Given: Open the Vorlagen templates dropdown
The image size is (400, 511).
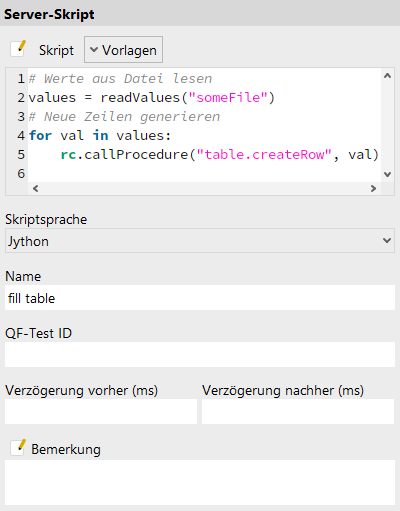Looking at the screenshot, I should tap(123, 50).
